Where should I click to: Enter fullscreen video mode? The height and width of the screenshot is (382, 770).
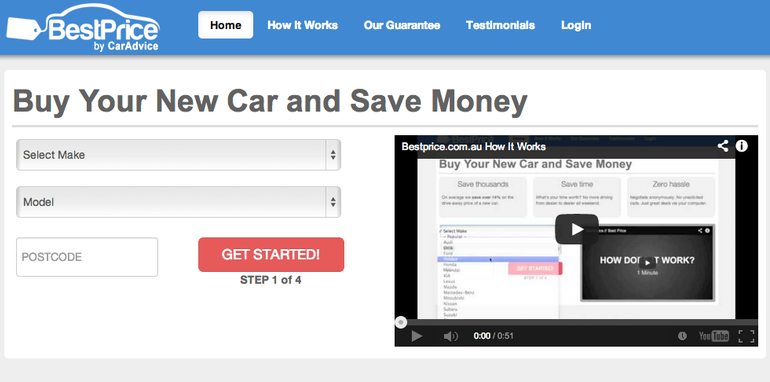[x=746, y=336]
